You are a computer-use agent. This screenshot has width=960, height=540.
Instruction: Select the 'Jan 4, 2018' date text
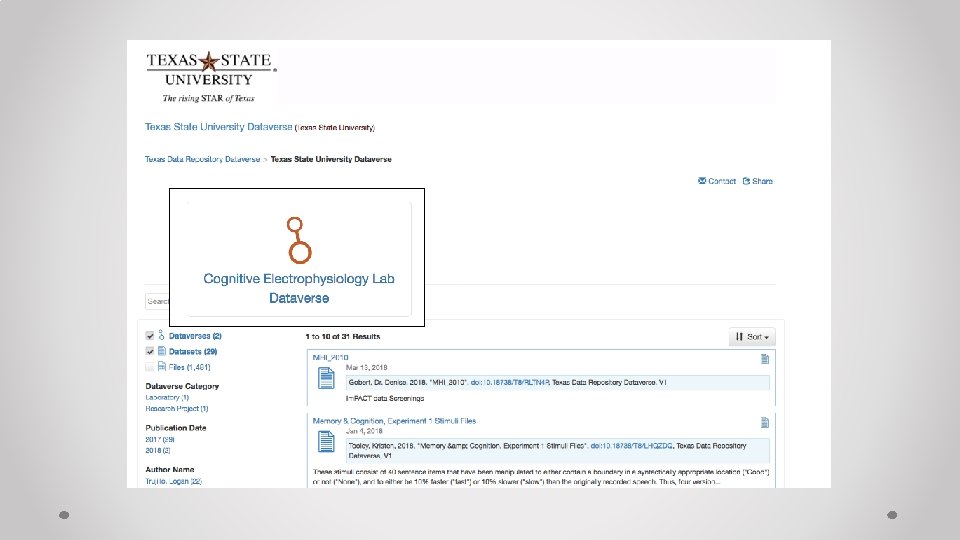click(x=364, y=431)
